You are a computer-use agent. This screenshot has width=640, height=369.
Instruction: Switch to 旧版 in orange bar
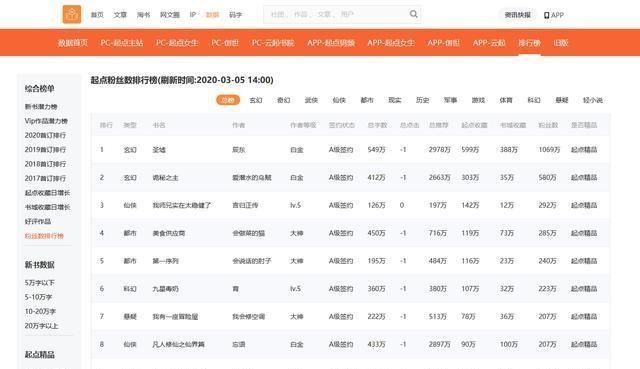tap(561, 43)
